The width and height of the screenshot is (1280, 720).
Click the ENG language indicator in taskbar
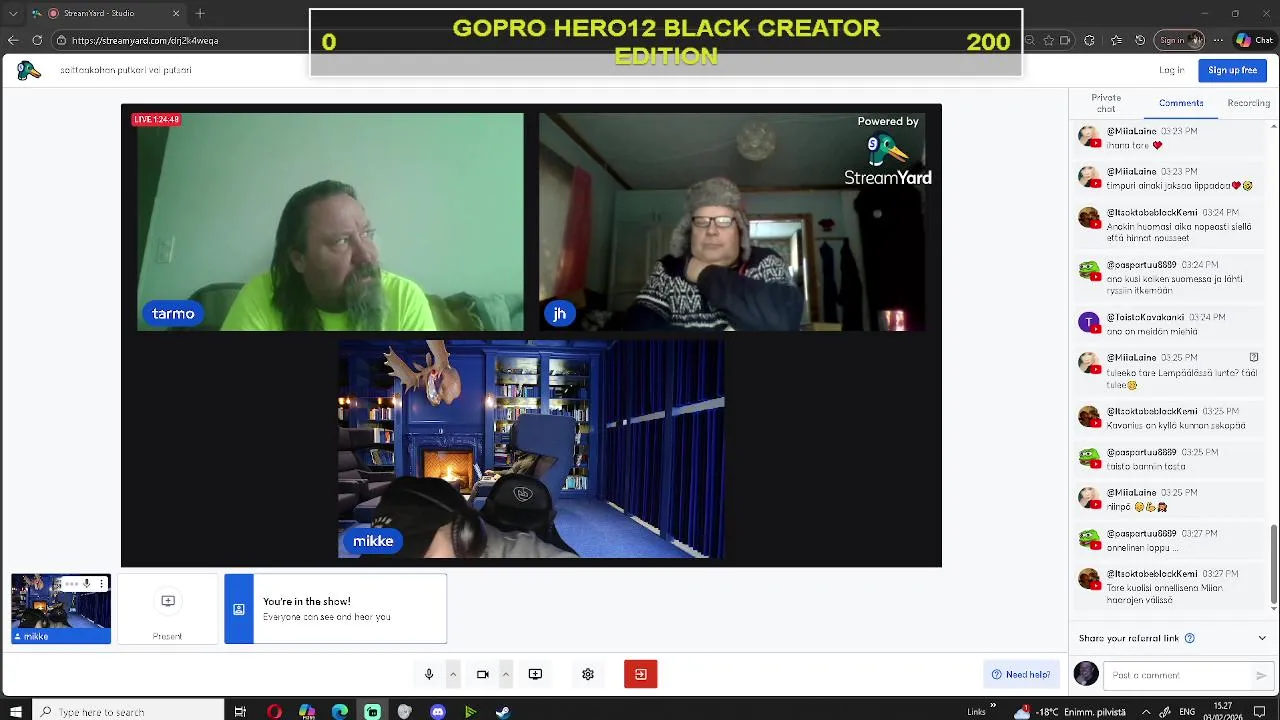1187,712
